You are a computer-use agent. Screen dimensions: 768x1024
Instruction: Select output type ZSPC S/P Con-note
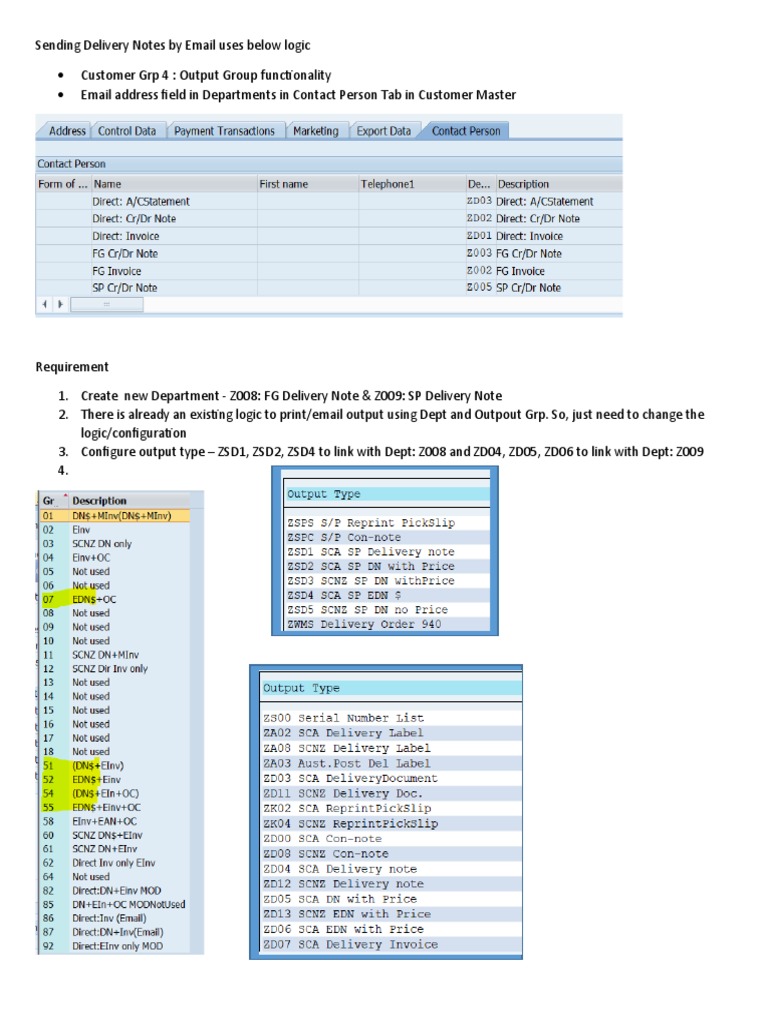point(387,537)
